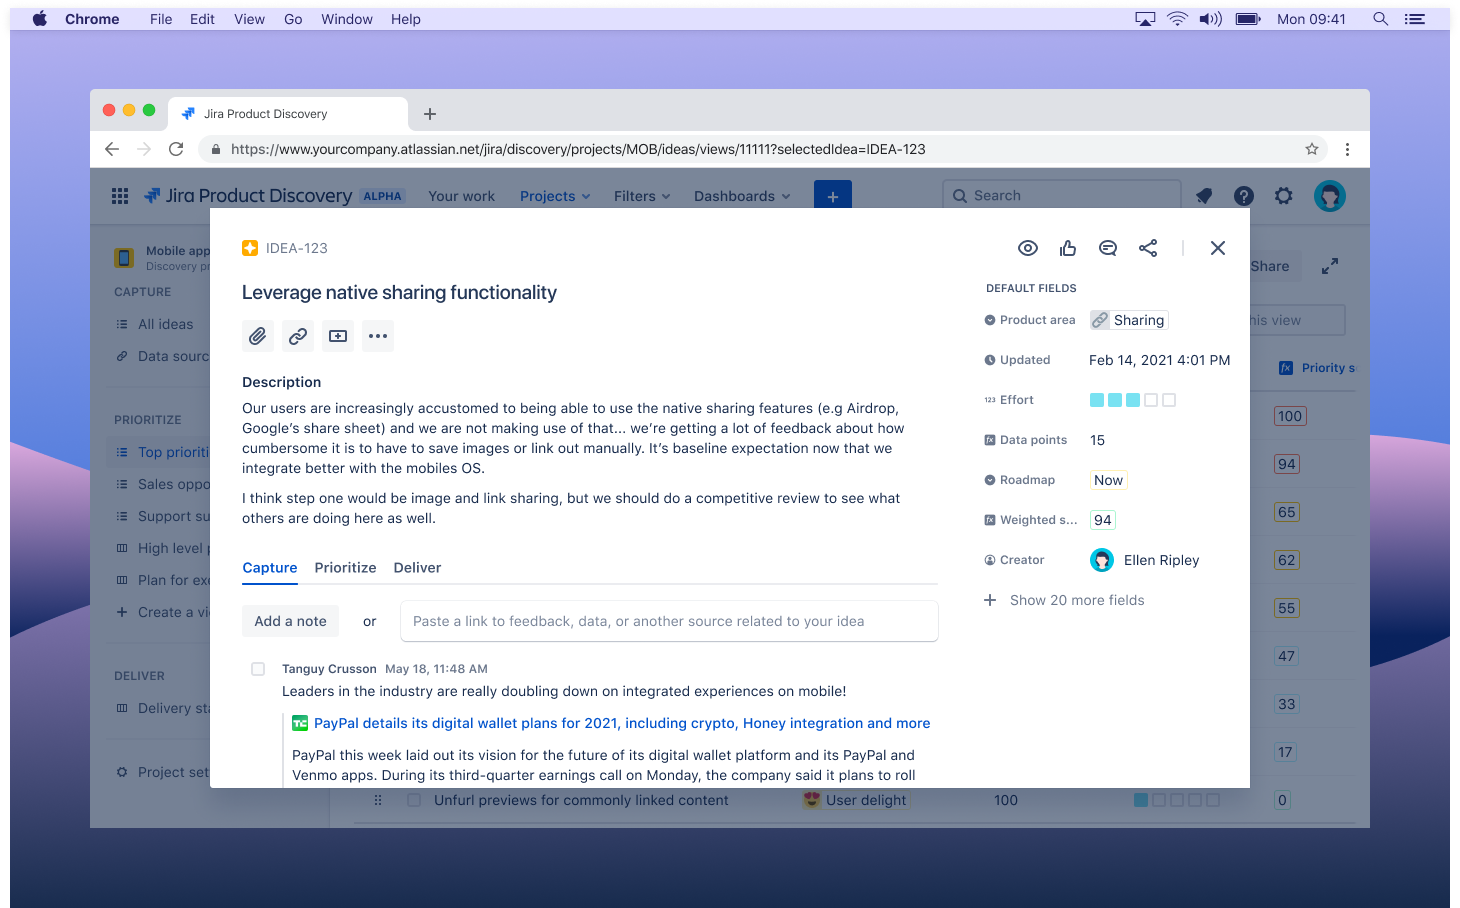Open comments via speech bubble icon

[1108, 248]
